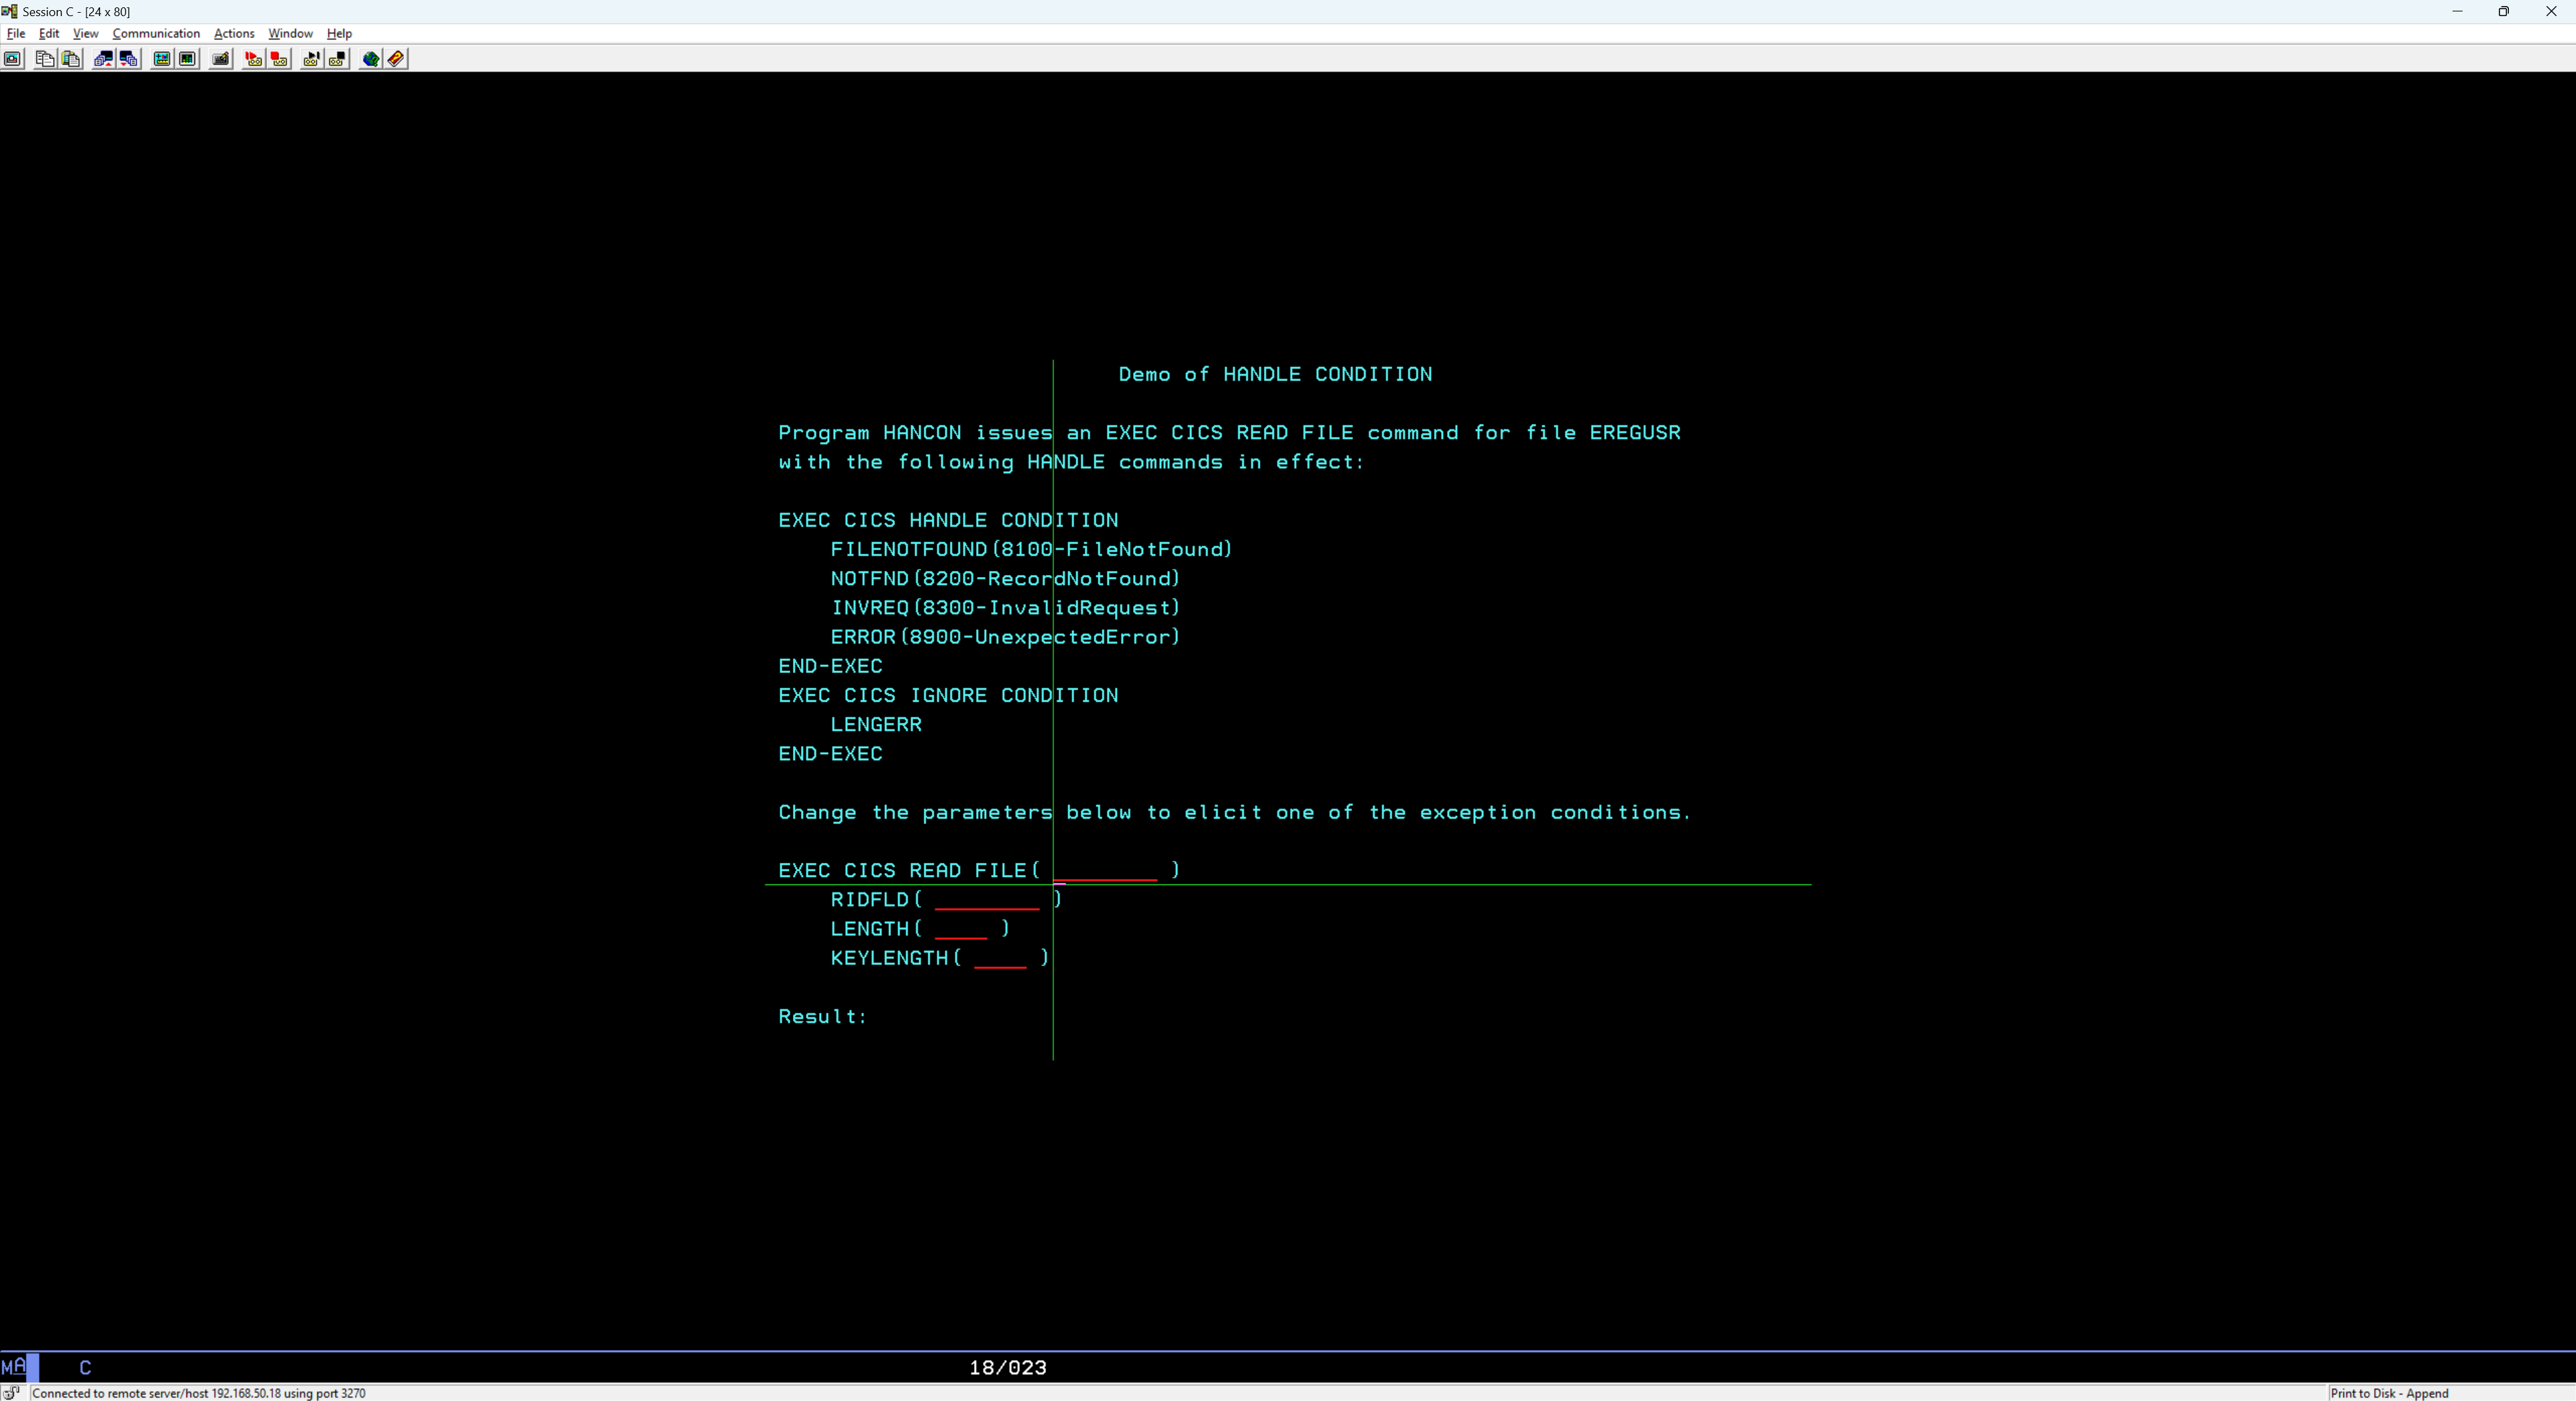Open the View menu
The image size is (2576, 1401).
point(85,33)
